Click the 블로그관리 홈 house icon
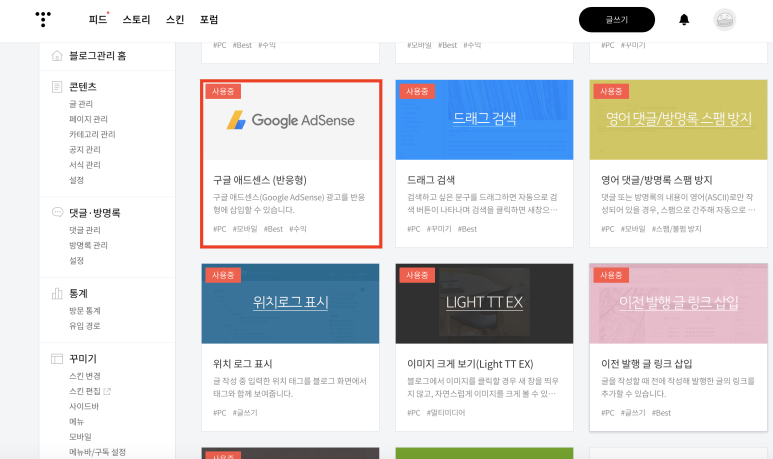The width and height of the screenshot is (773, 459). 57,56
